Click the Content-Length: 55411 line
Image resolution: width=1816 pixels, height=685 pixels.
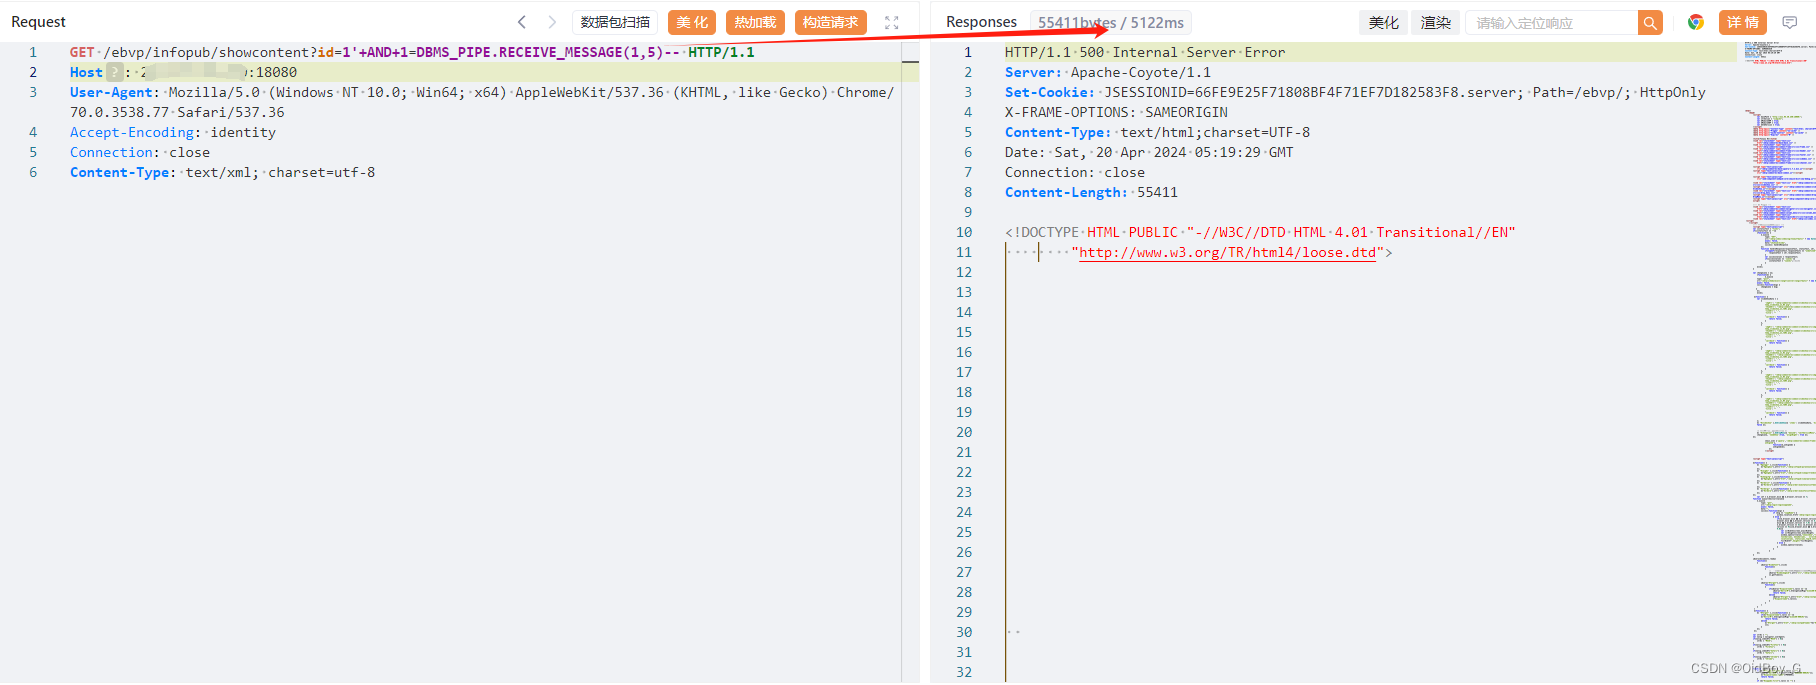point(1091,192)
